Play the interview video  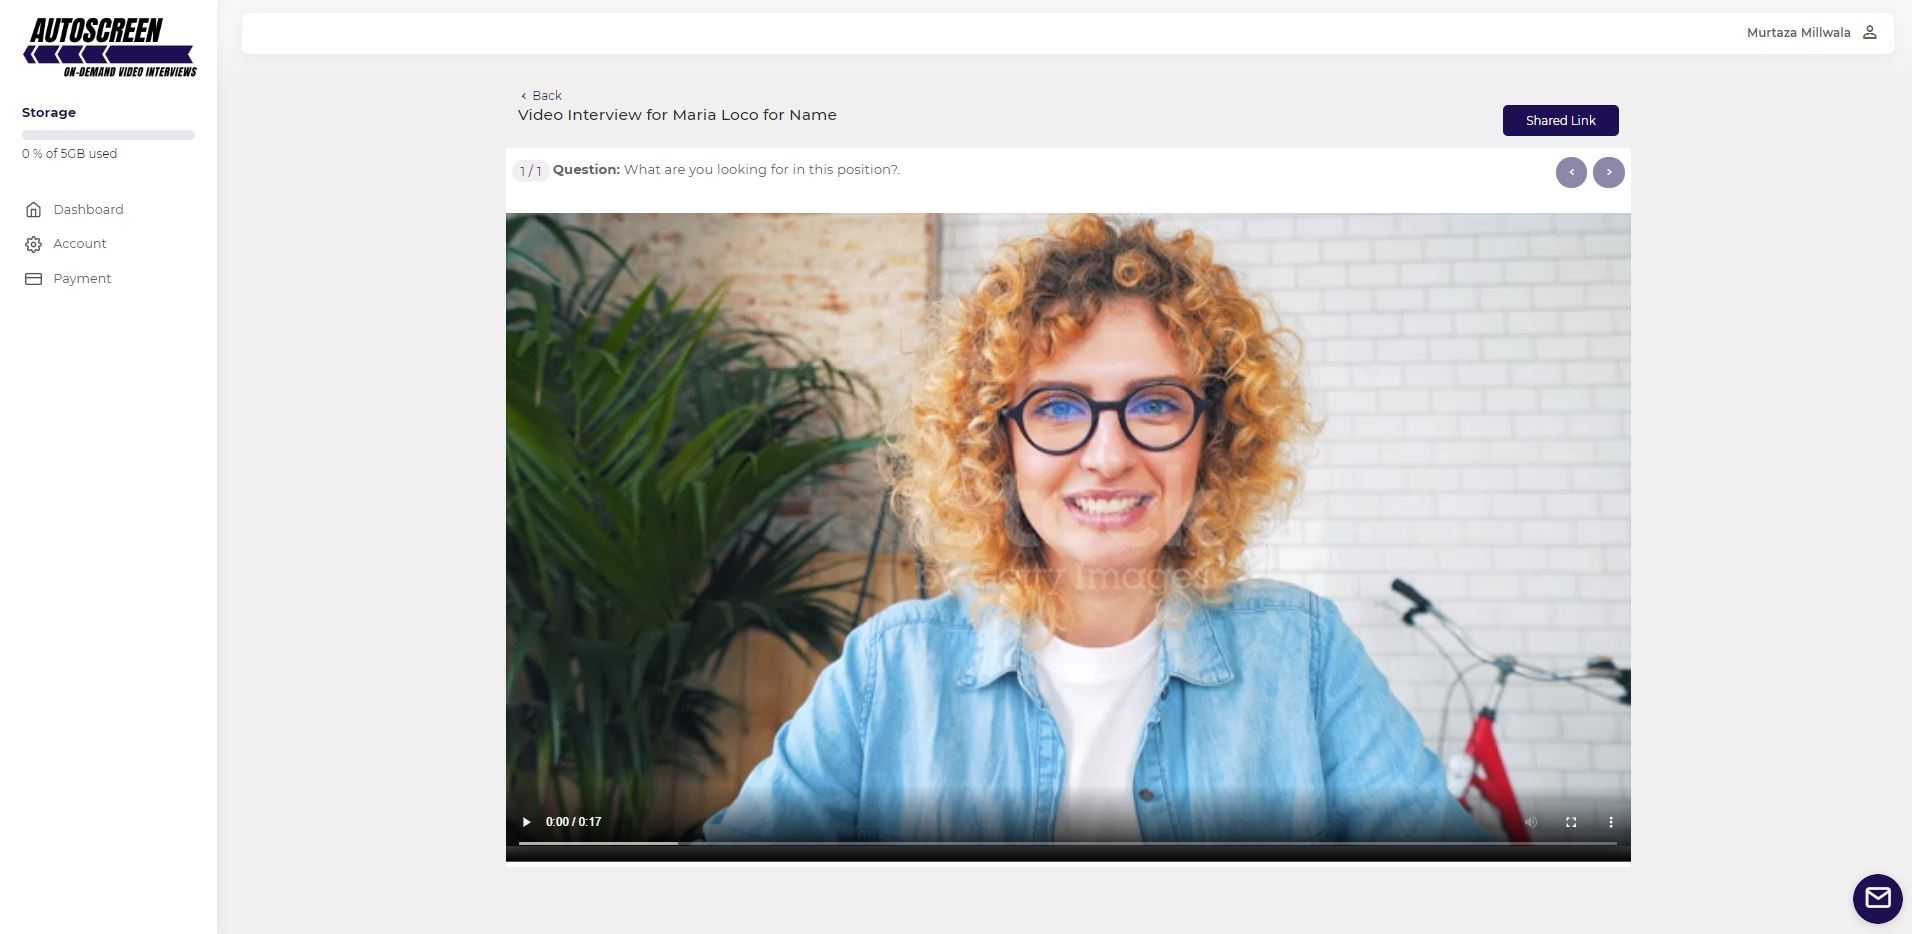[x=526, y=822]
